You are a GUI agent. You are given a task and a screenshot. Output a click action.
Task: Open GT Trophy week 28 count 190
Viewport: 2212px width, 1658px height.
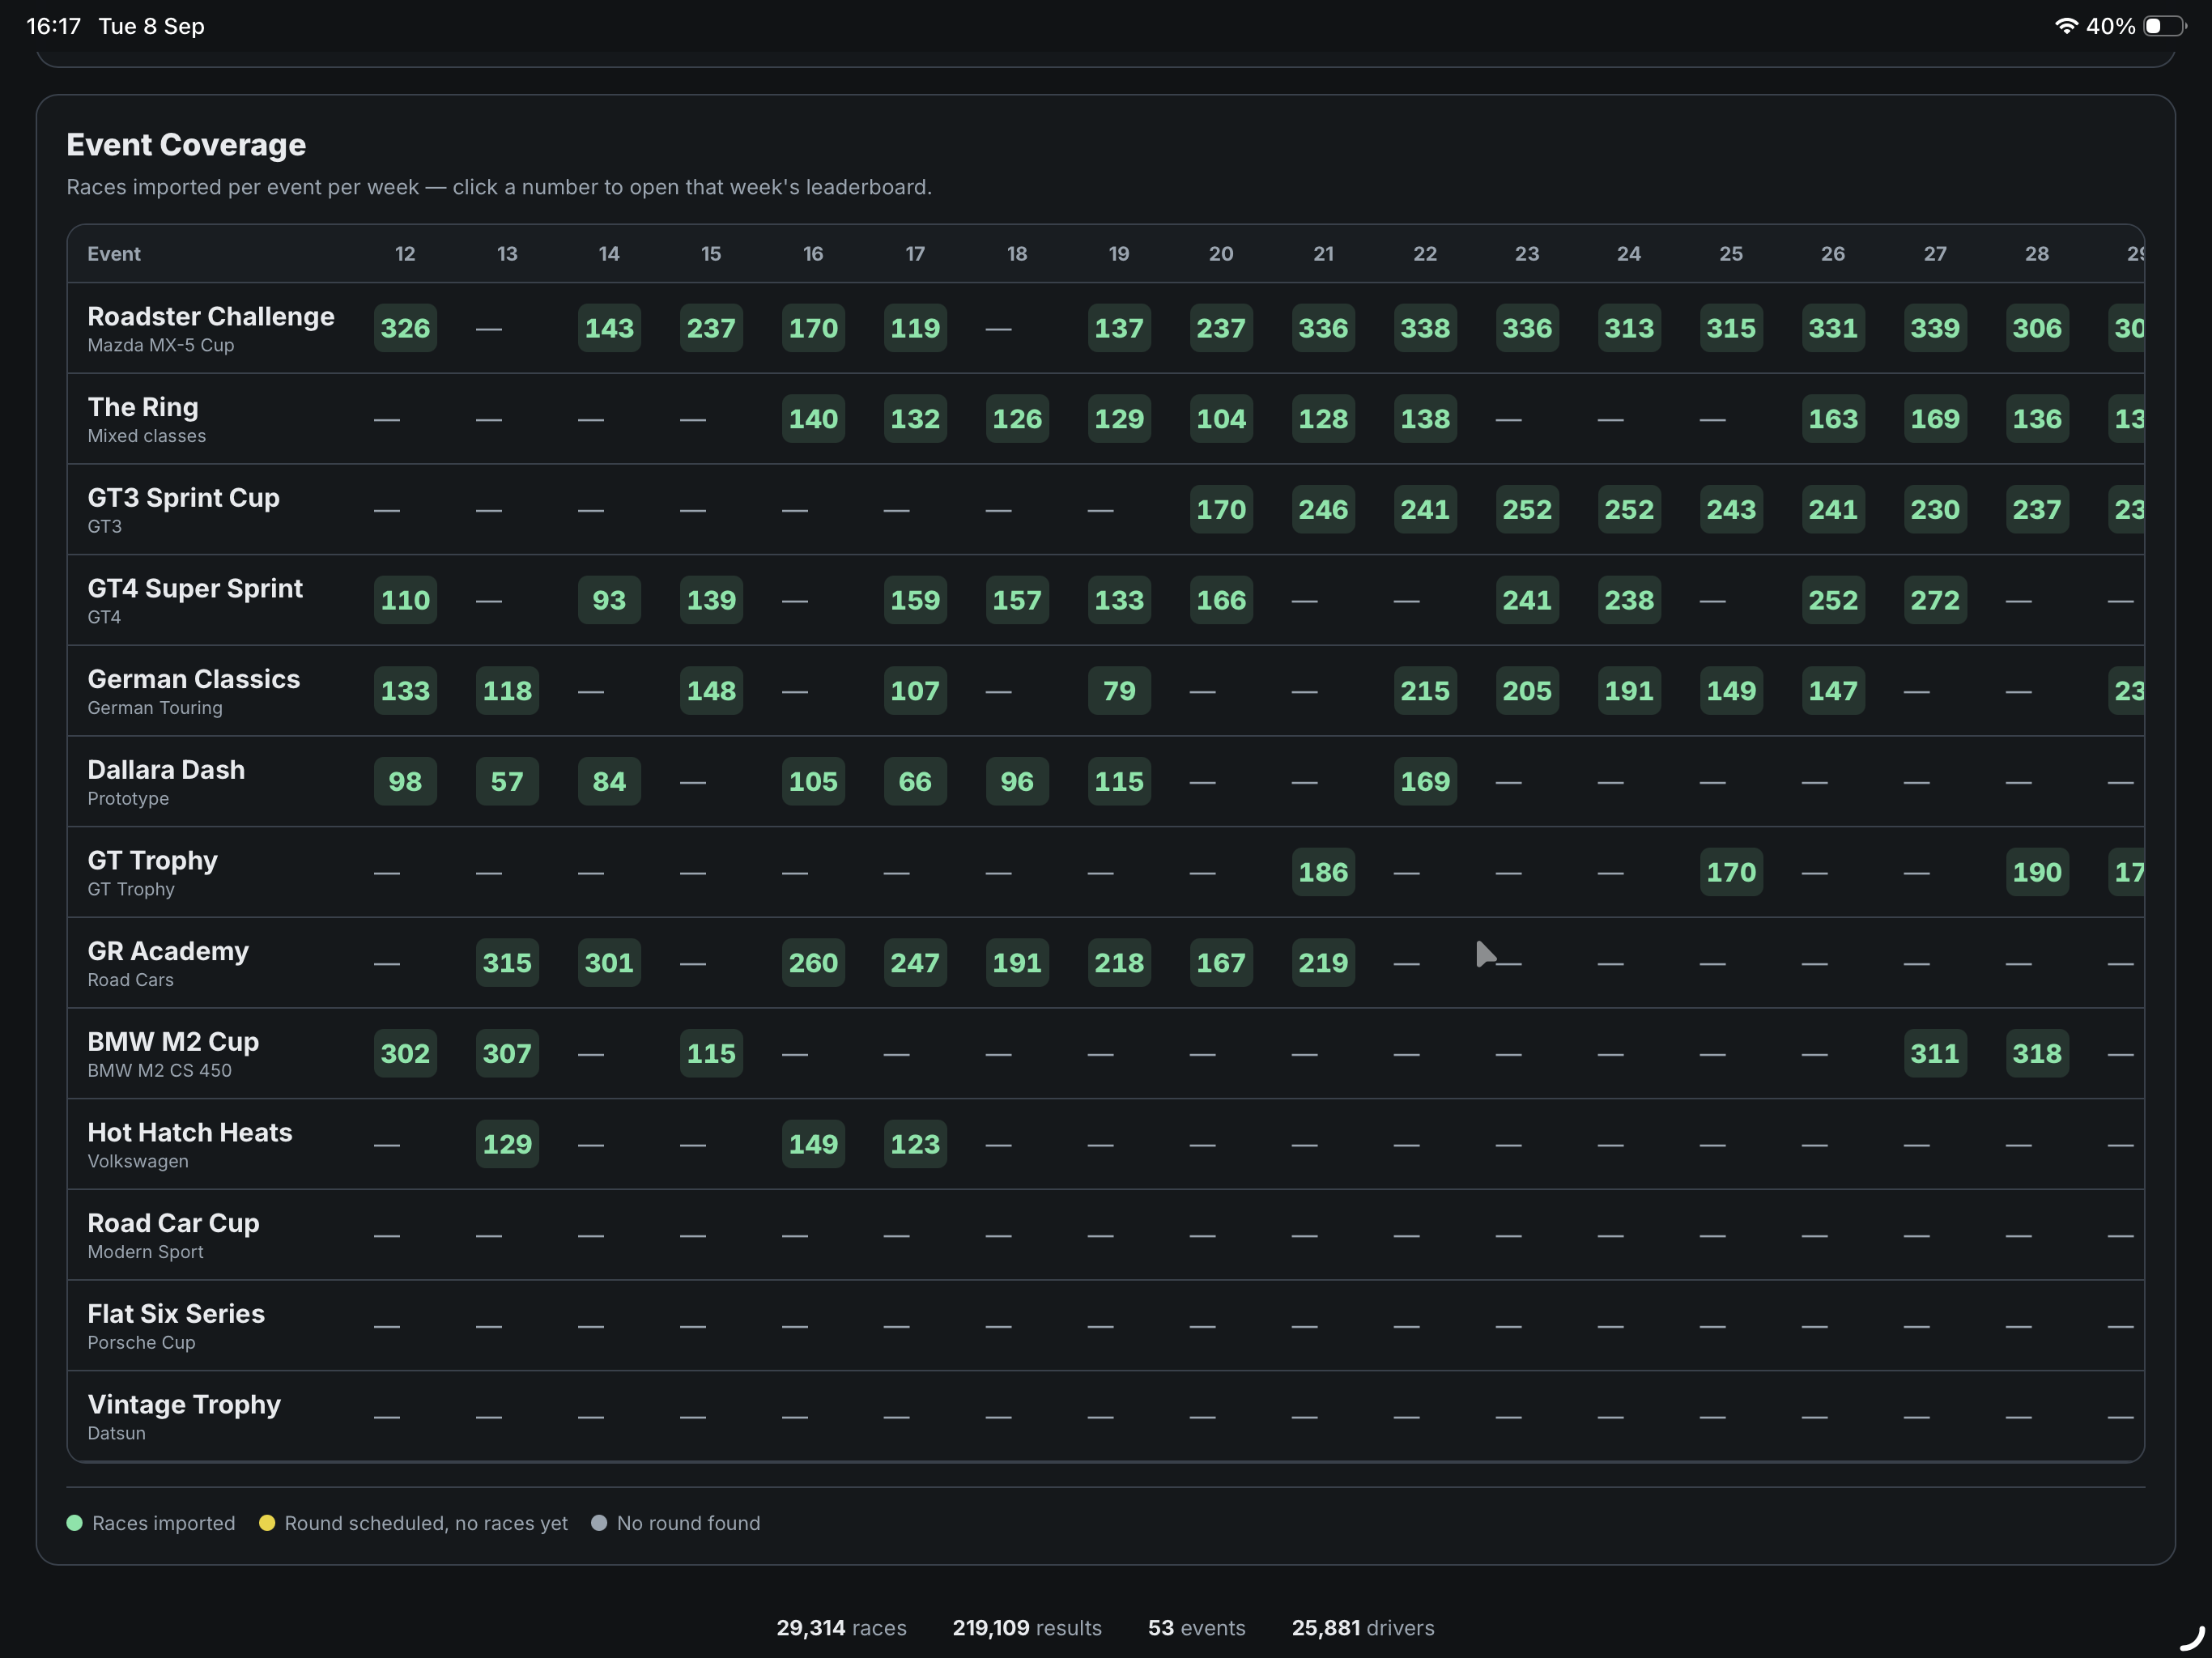pyautogui.click(x=2037, y=872)
